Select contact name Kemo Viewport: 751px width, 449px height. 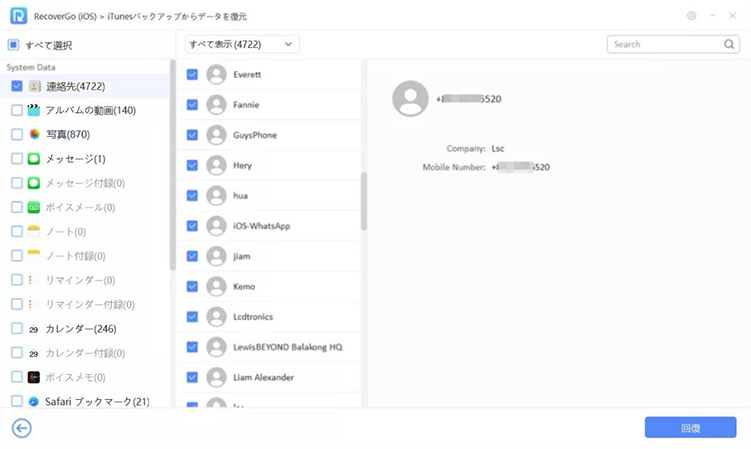coord(244,287)
